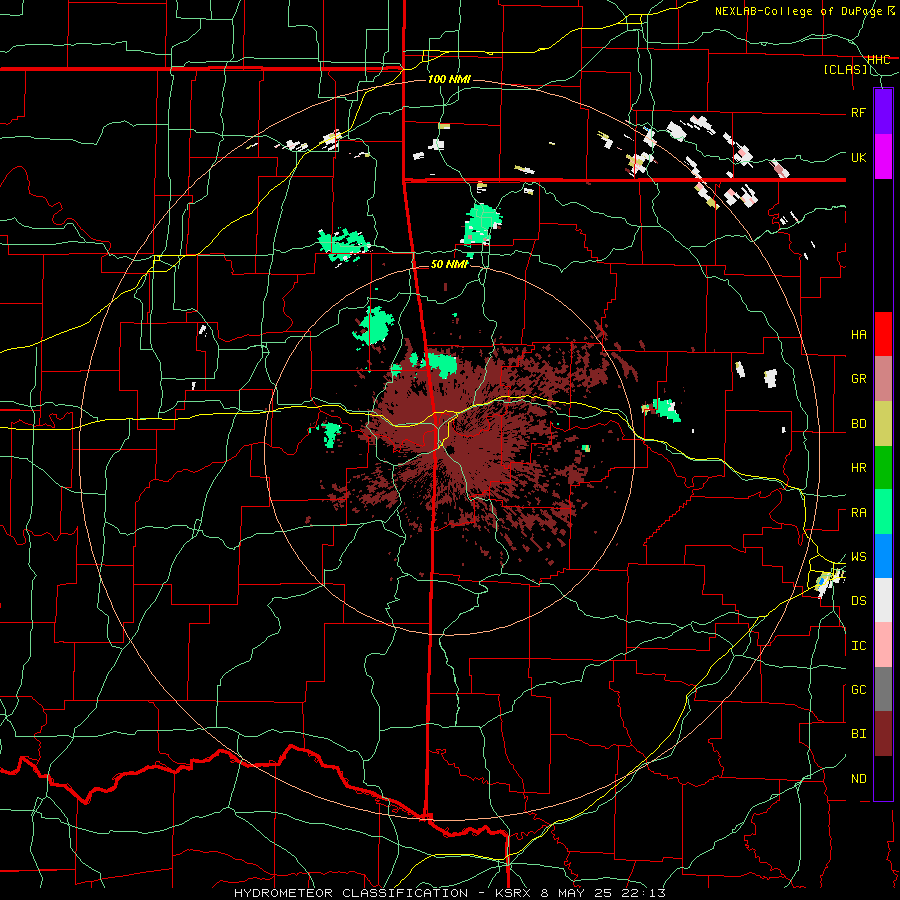
Task: Click the 50 NMI range ring label
Action: pos(449,264)
